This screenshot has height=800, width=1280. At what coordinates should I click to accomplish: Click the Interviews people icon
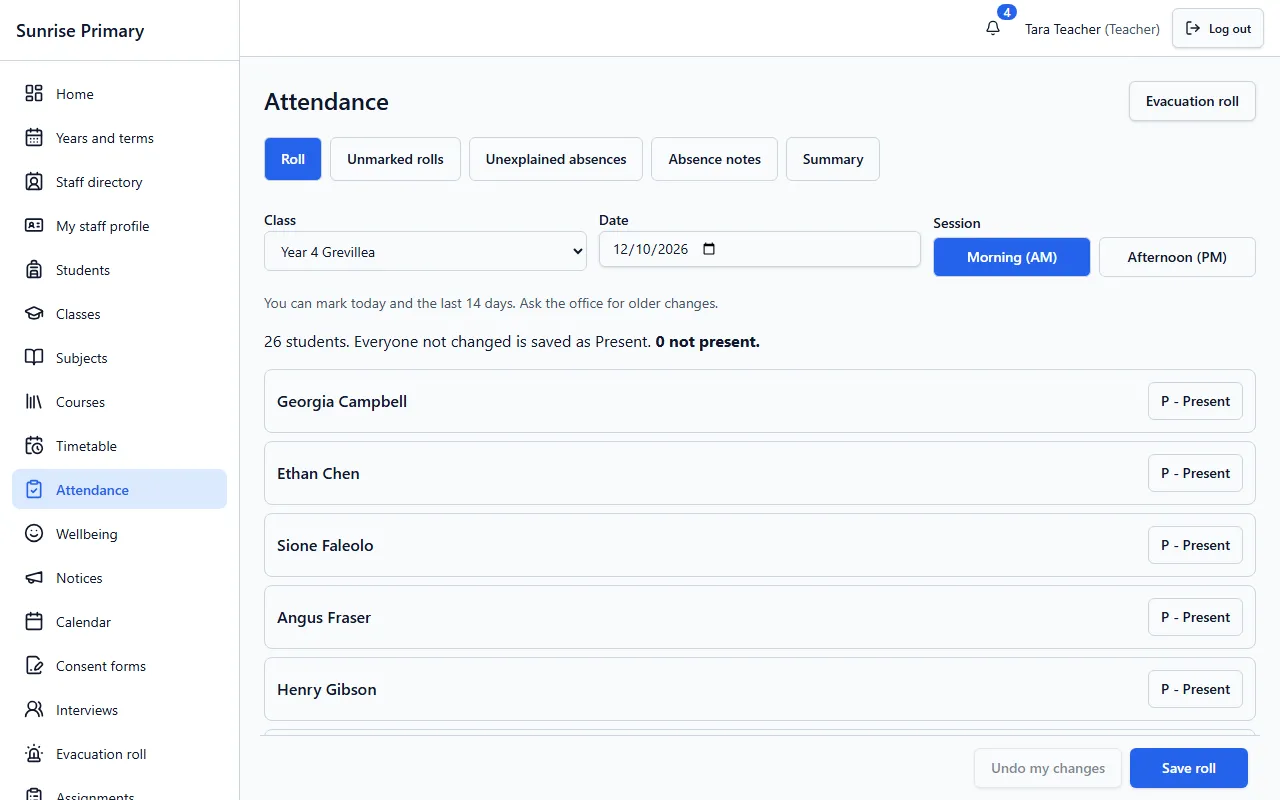pyautogui.click(x=34, y=710)
